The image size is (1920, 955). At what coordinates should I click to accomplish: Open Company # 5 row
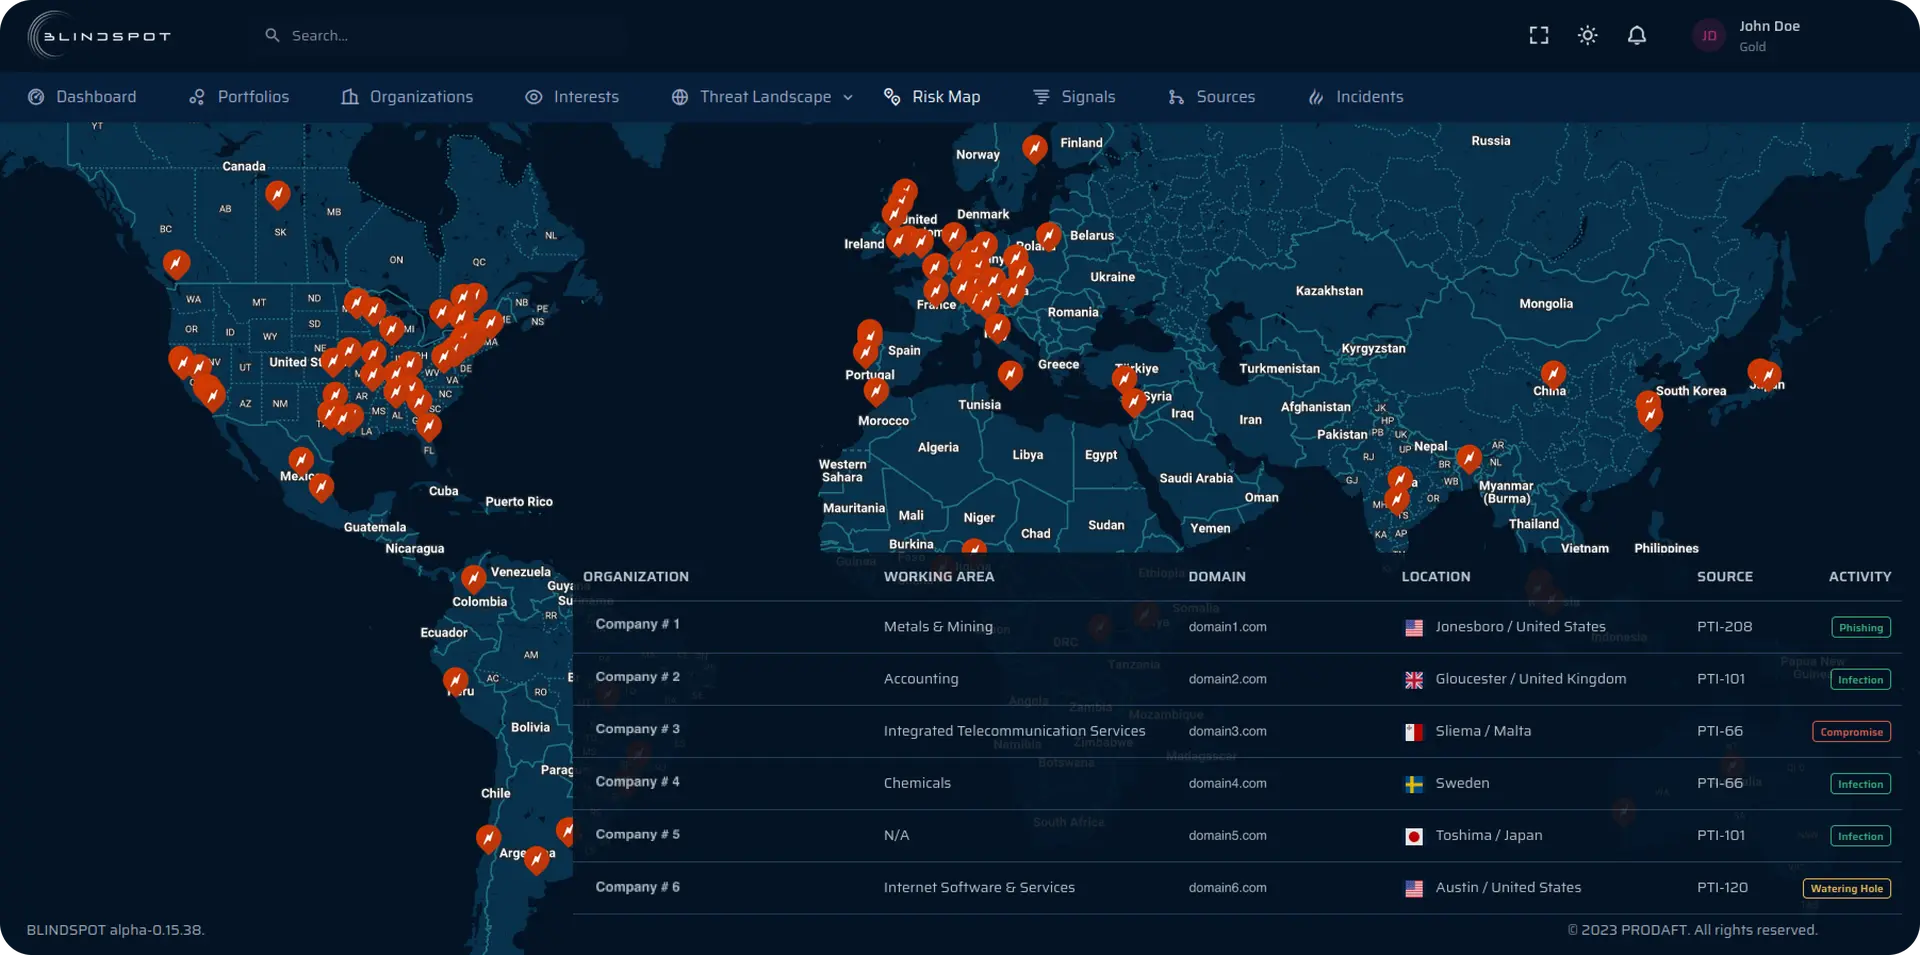tap(1237, 835)
